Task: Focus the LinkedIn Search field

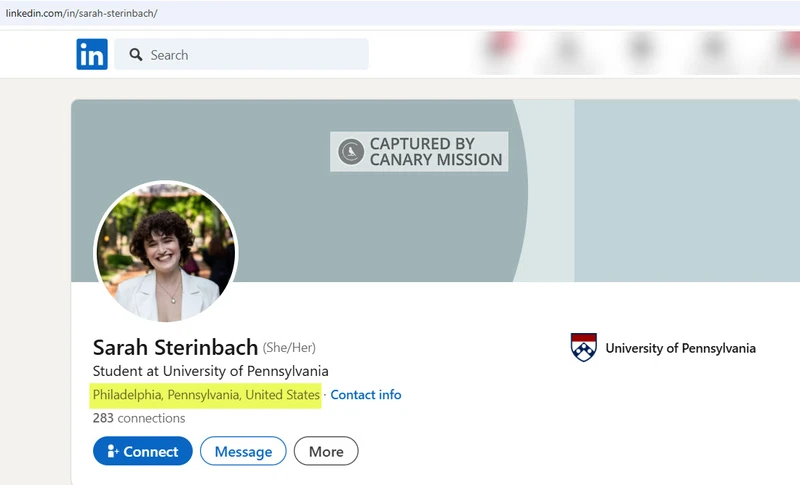Action: coord(241,54)
